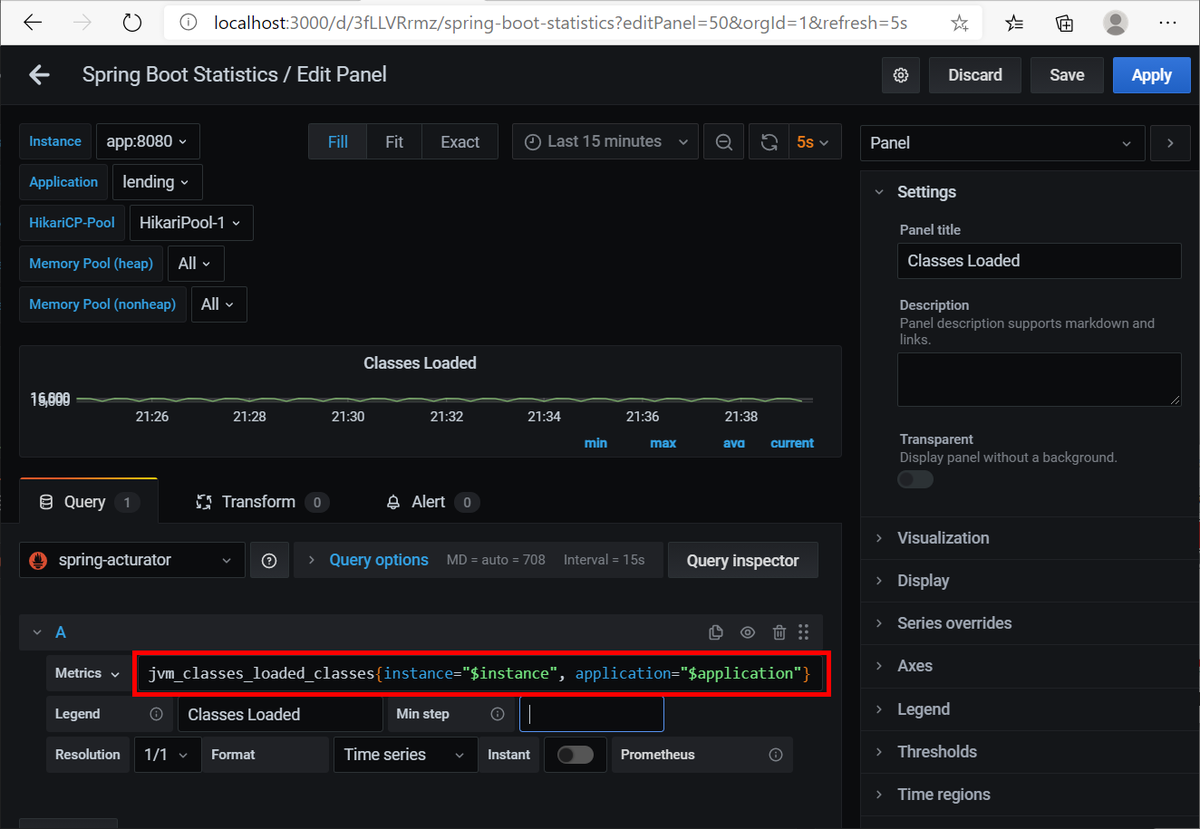1200x829 pixels.
Task: Zoom out time range with magnifier icon
Action: coord(724,142)
